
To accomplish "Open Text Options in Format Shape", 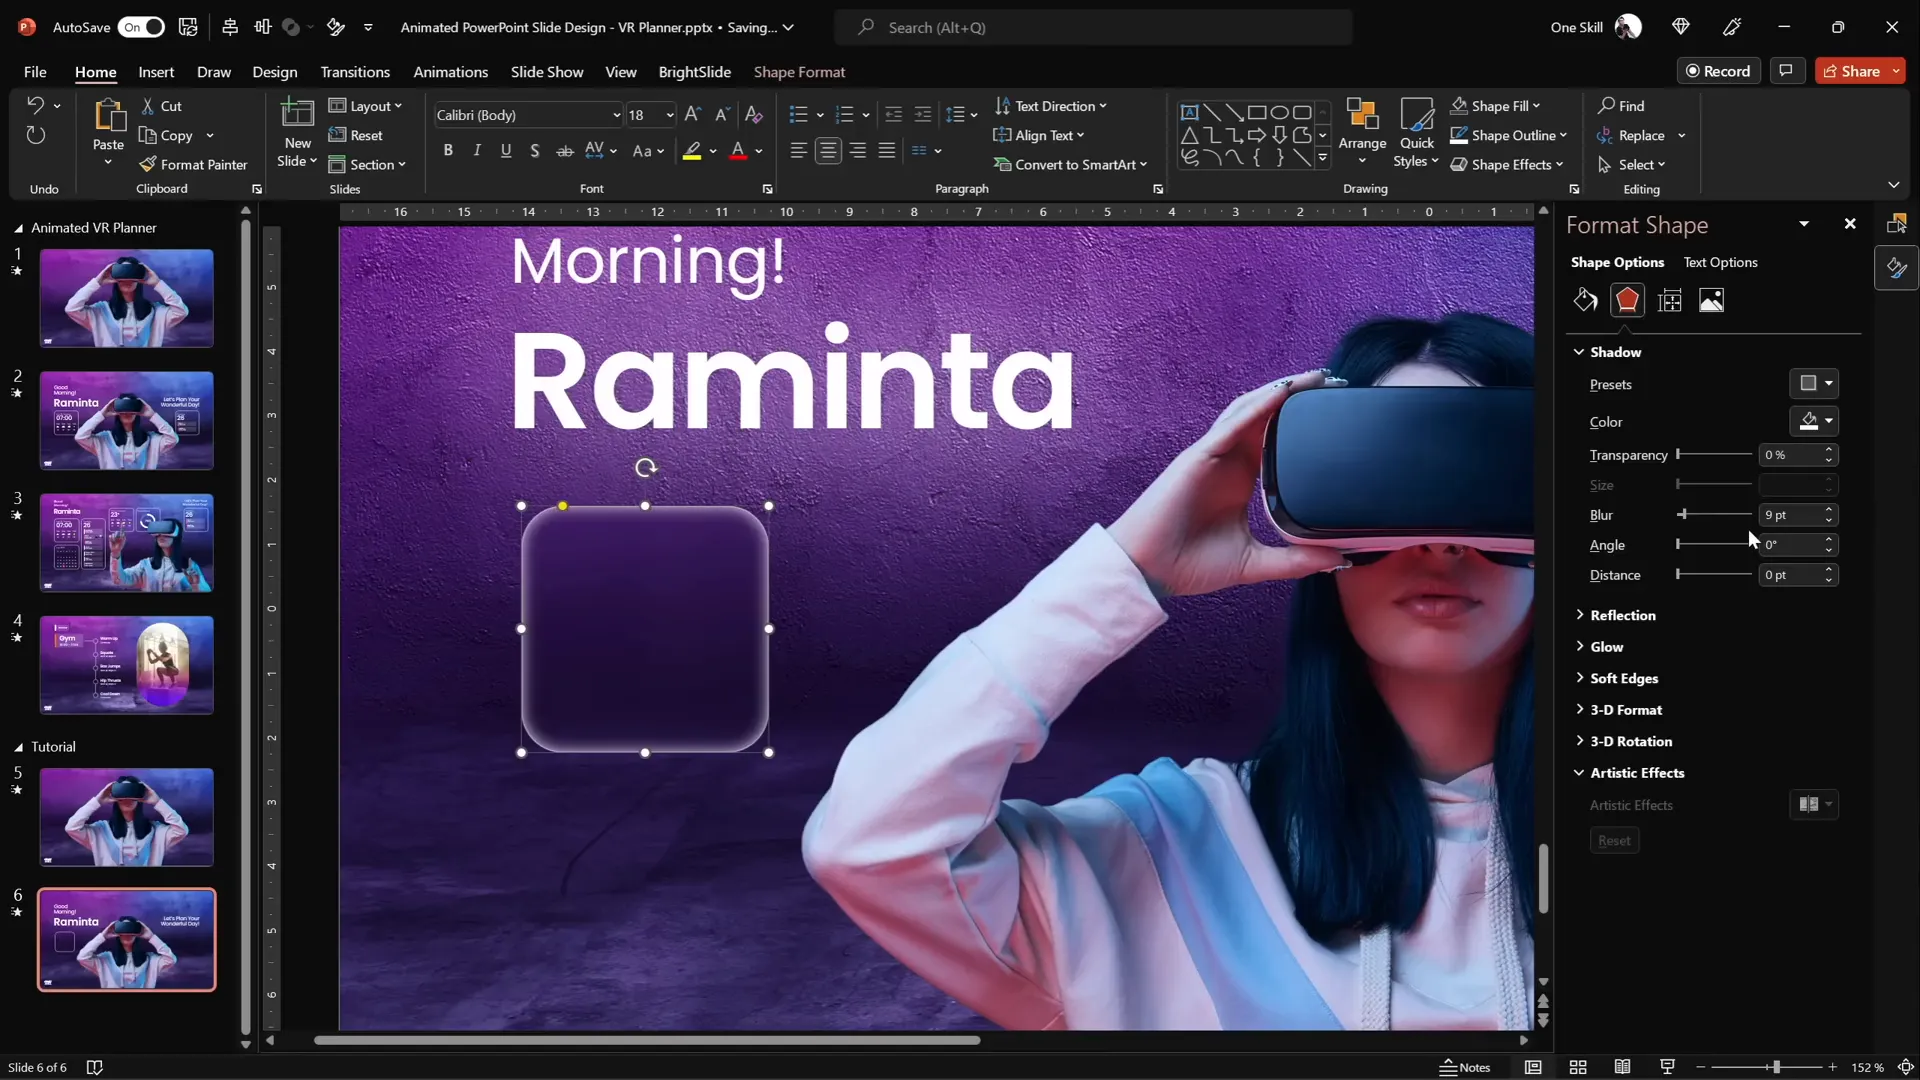I will (x=1722, y=262).
